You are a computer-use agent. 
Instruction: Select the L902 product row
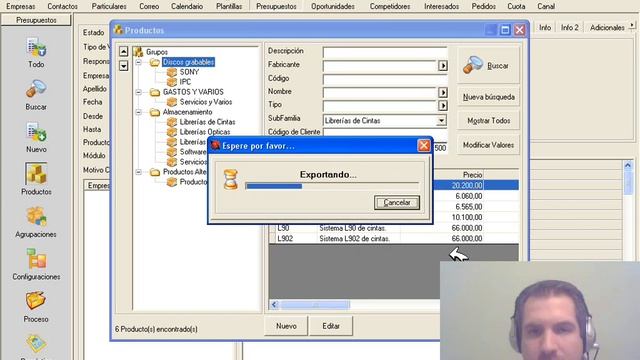(x=393, y=239)
